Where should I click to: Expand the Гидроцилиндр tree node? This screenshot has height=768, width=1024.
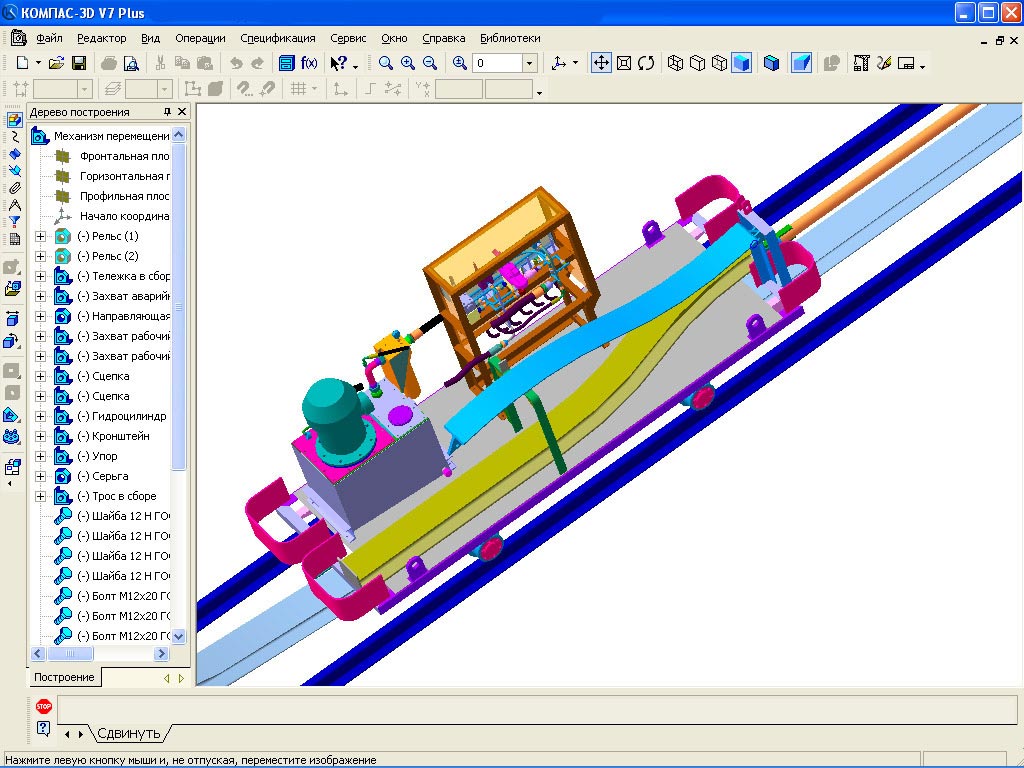[41, 416]
